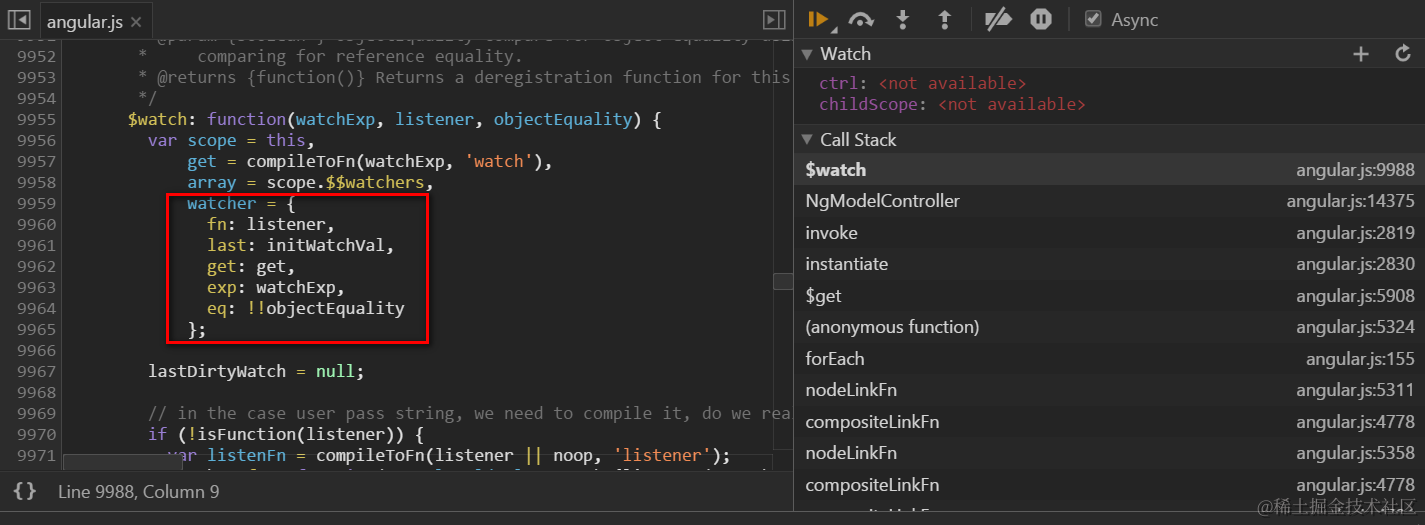Select compositeLinkFn frame above nodeLinkFn angular.js:5358

1109,422
